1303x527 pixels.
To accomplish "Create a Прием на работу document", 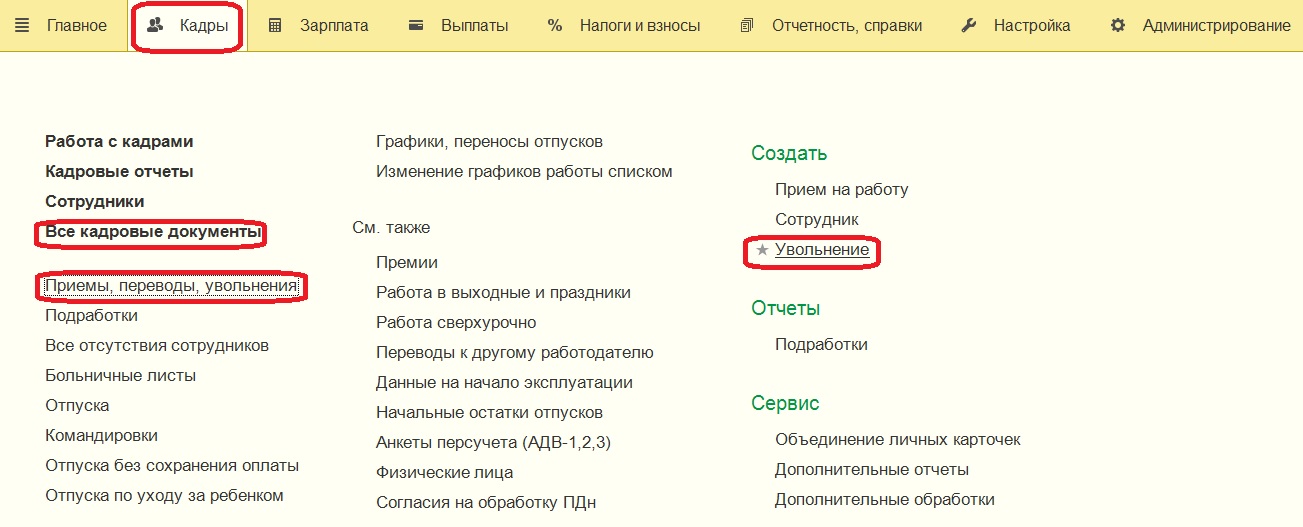I will [841, 190].
